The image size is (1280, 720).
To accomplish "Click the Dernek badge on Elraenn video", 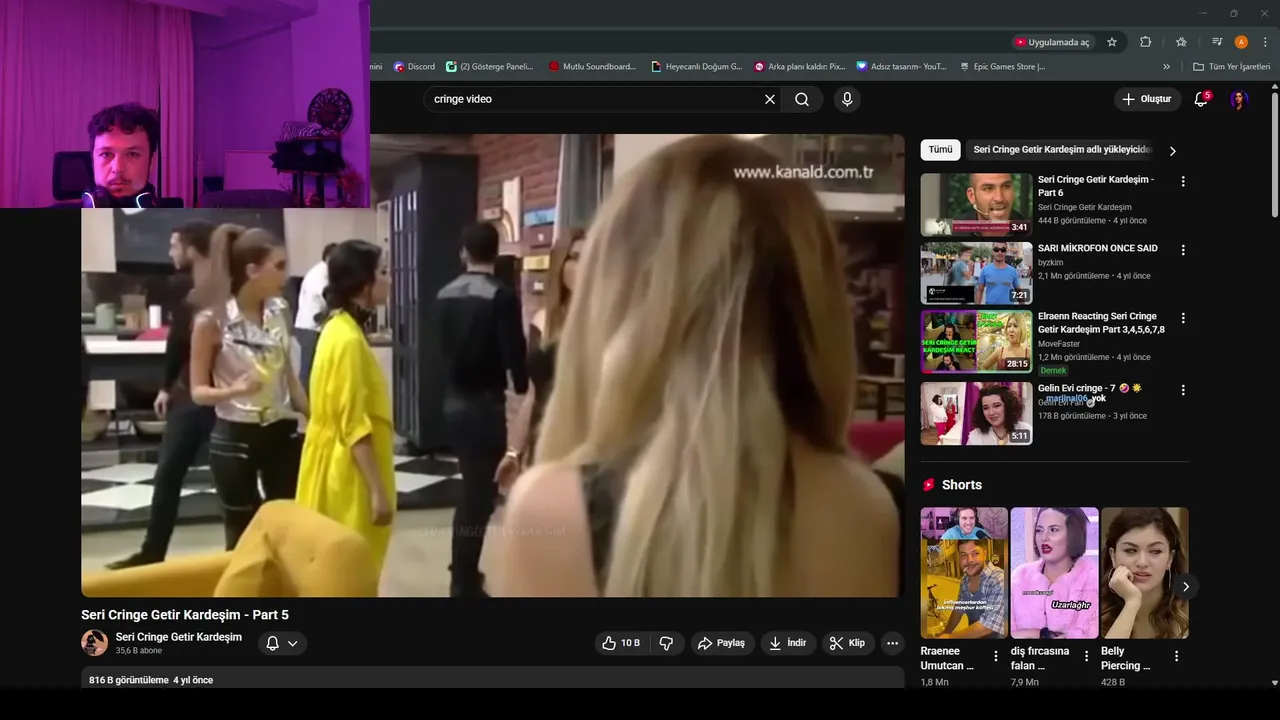I will click(x=1053, y=371).
